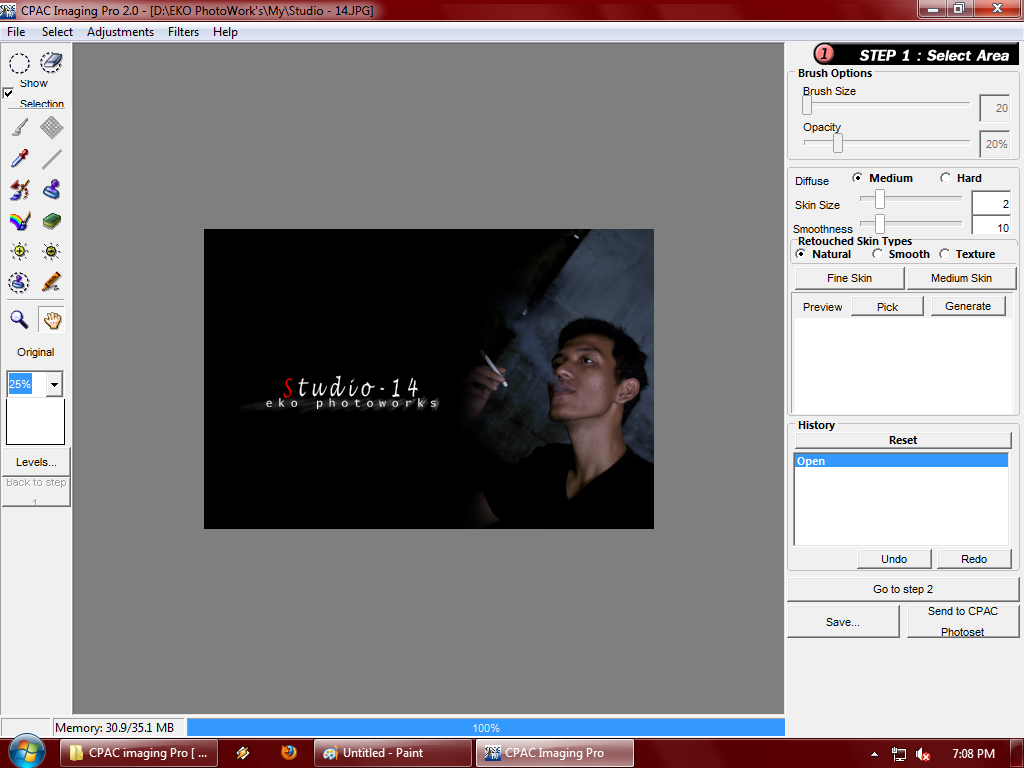This screenshot has width=1024, height=768.
Task: Select the Hard diffuse radio button
Action: (x=945, y=178)
